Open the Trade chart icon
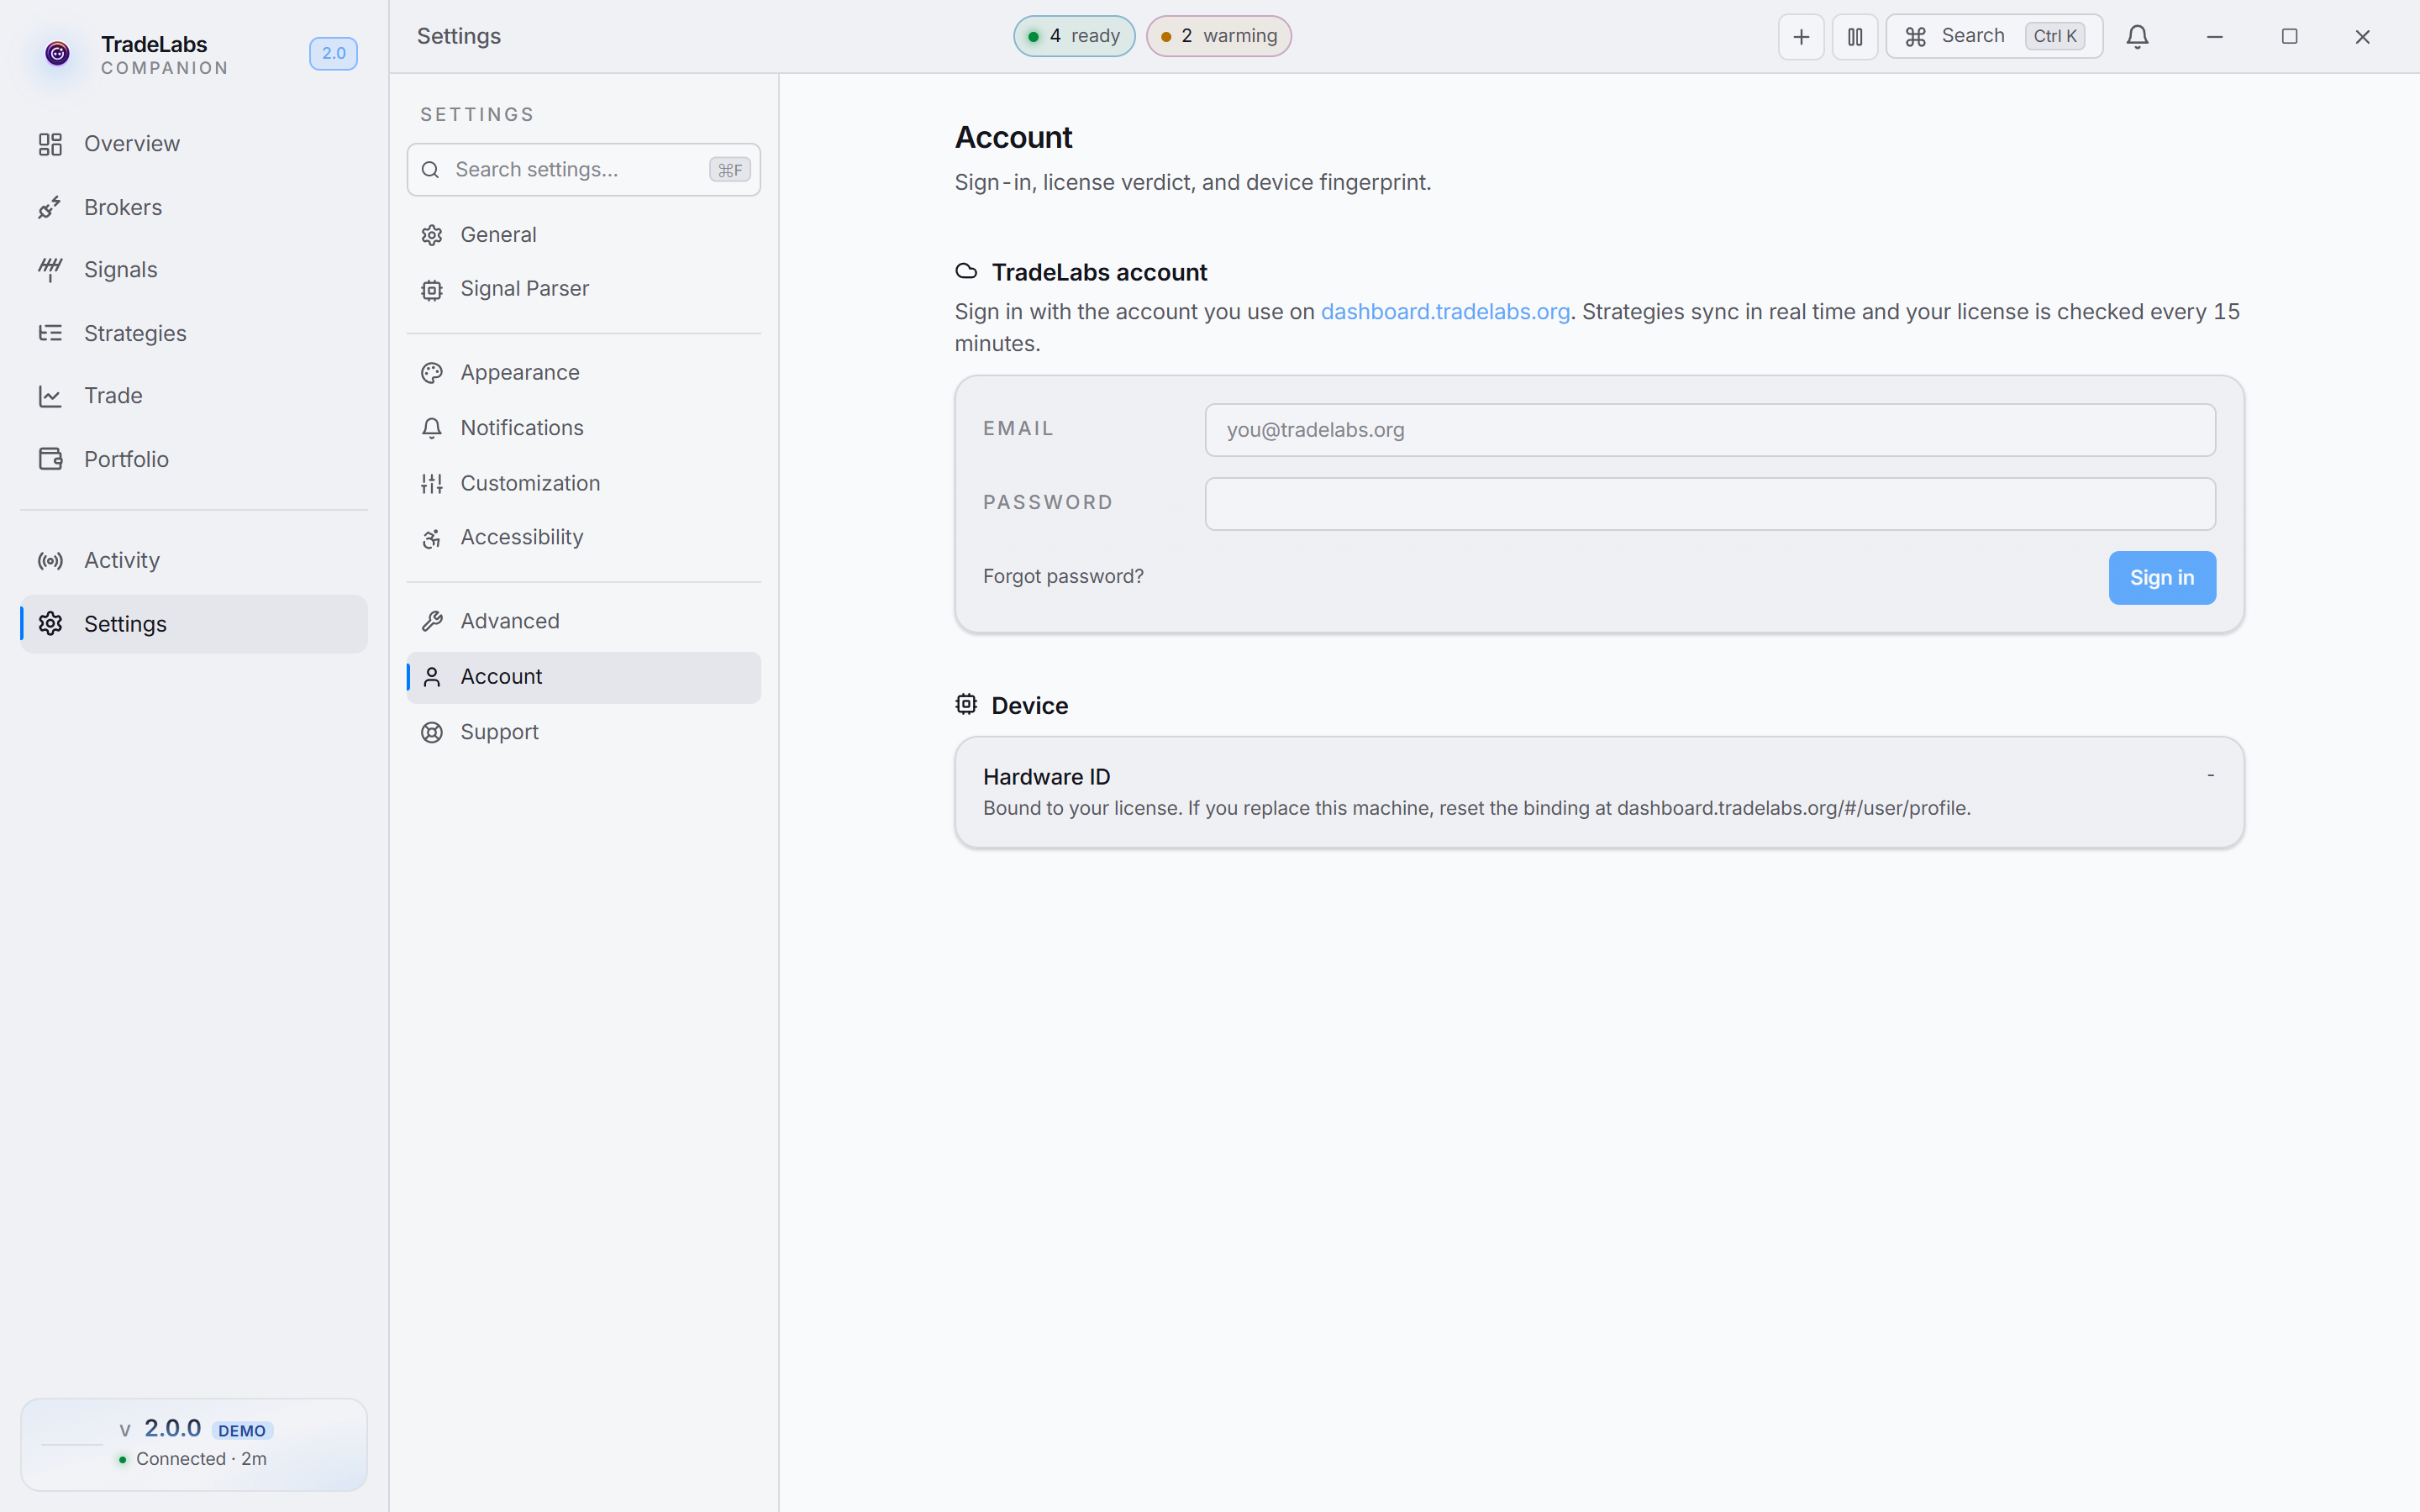 (50, 396)
